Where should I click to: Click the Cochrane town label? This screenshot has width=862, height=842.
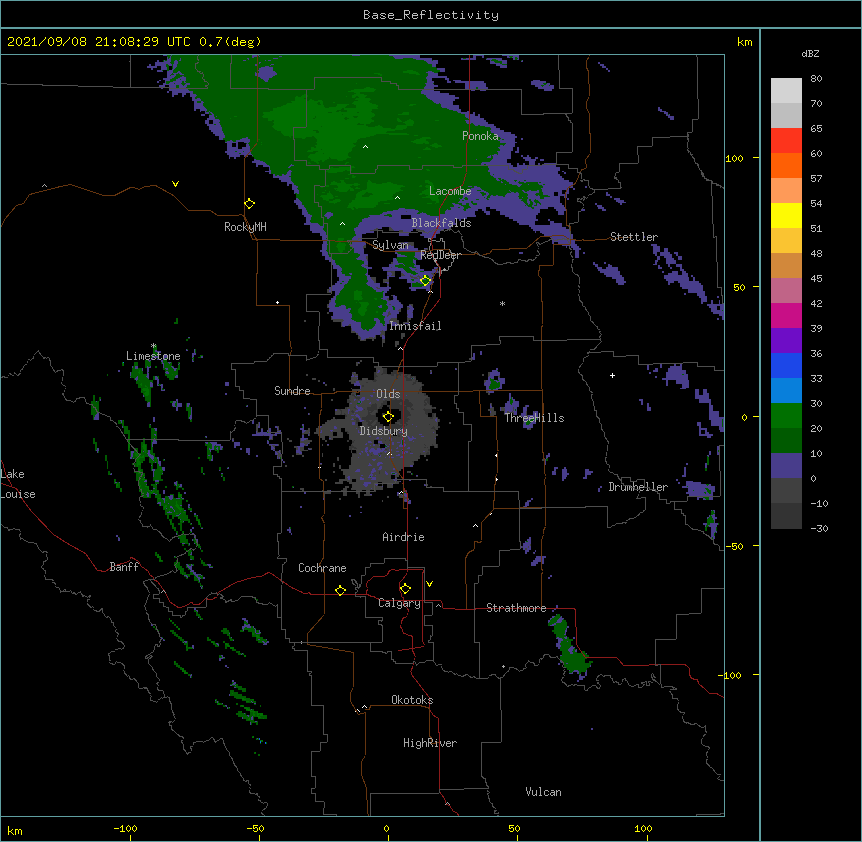[322, 568]
